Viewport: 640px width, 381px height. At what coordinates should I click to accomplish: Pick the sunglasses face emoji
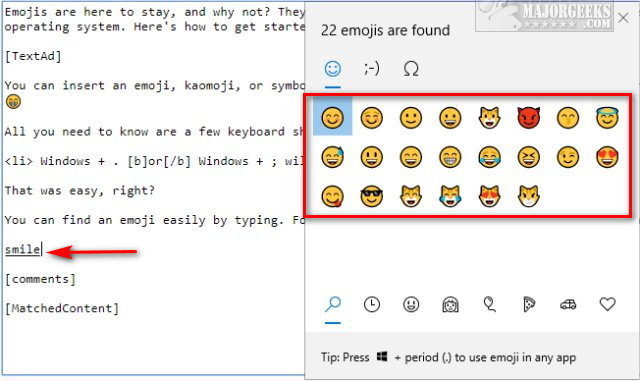pos(371,196)
